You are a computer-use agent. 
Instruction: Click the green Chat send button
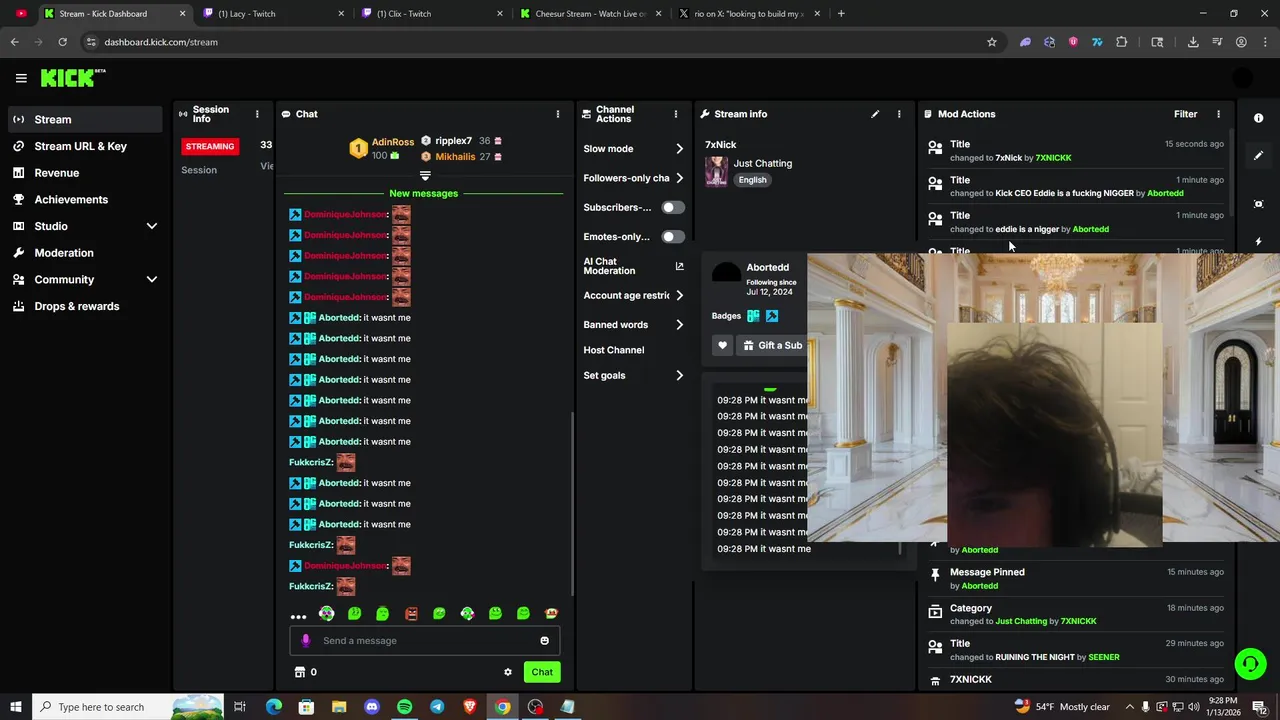click(542, 672)
